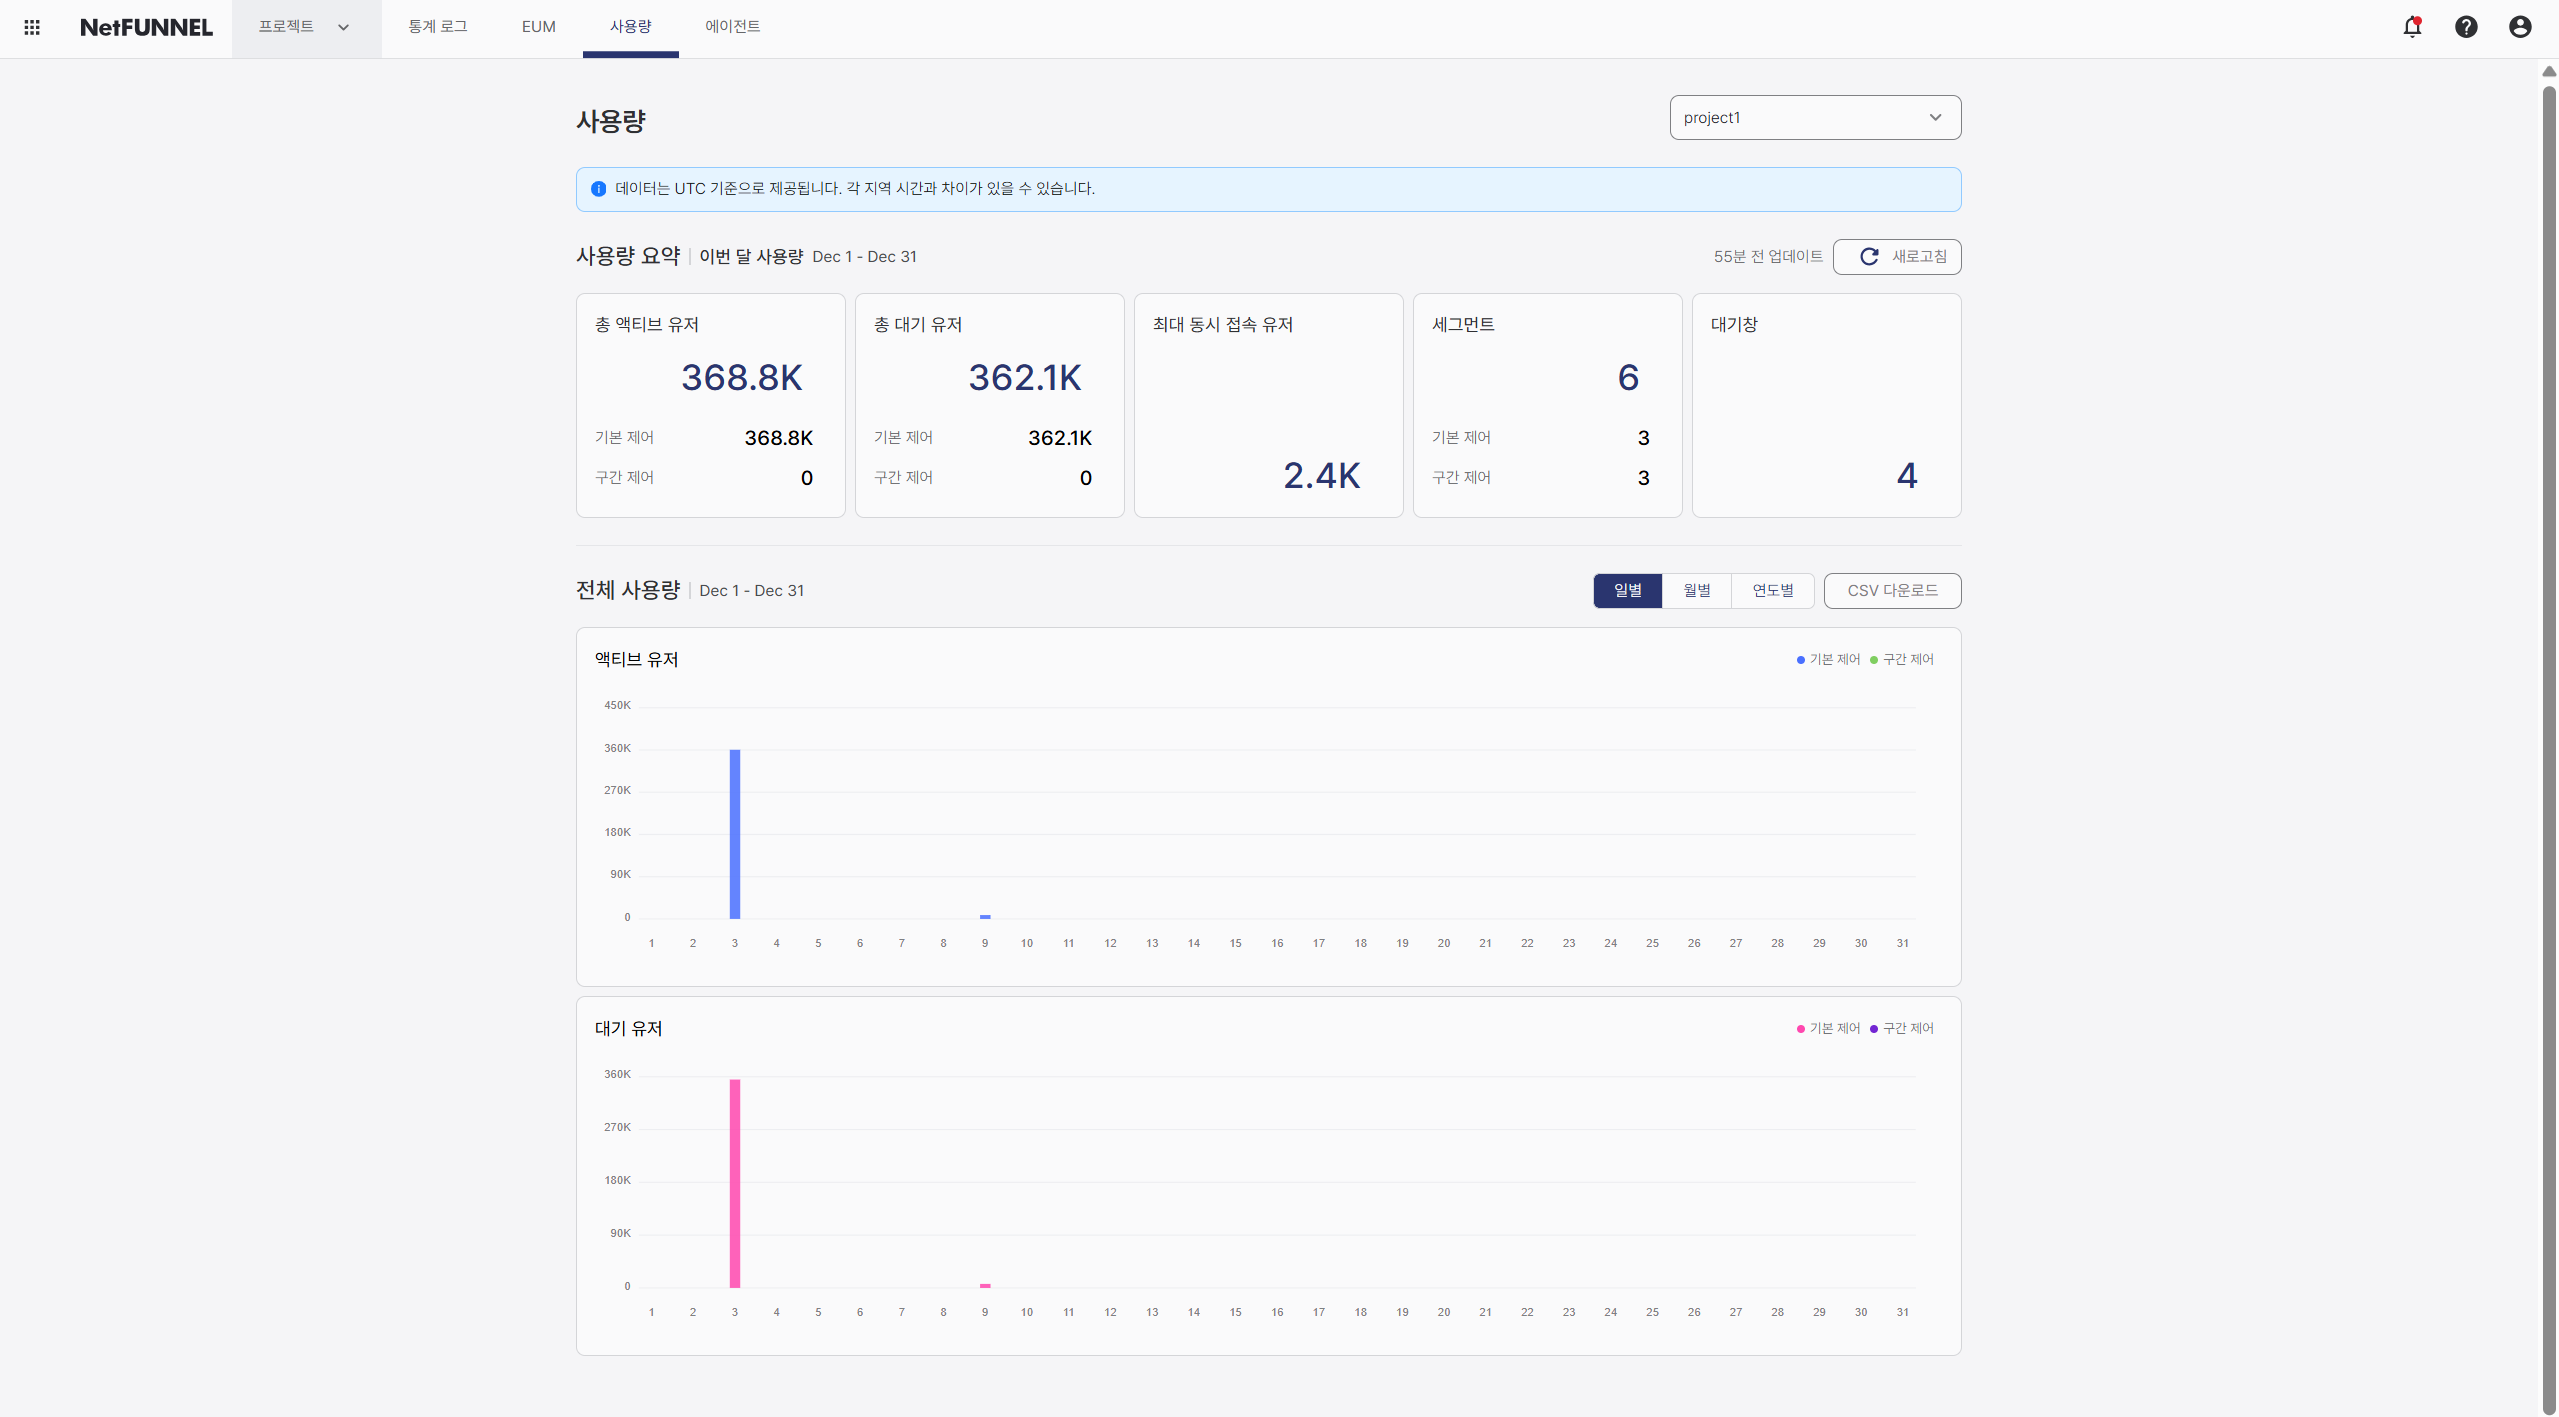Switch chart view to 연도별 (yearly)
2559x1417 pixels.
1772,591
